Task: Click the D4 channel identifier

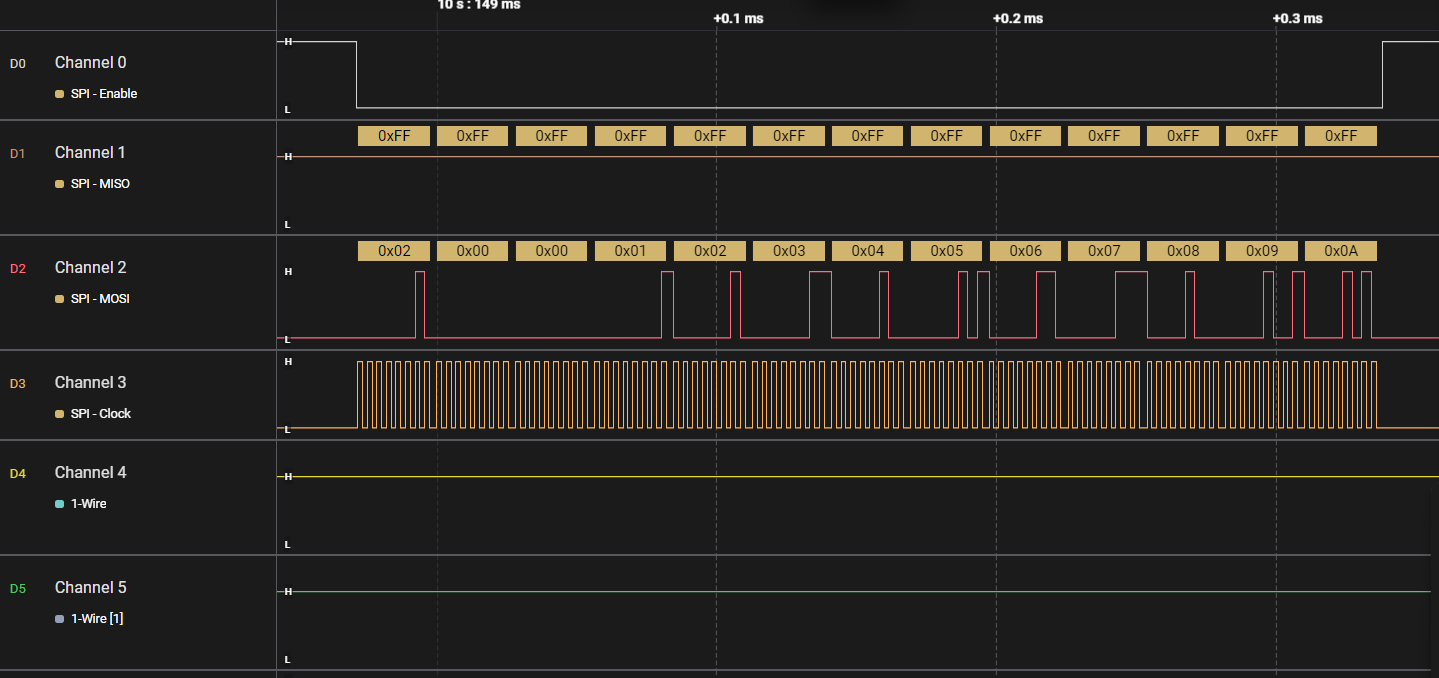Action: [x=17, y=473]
